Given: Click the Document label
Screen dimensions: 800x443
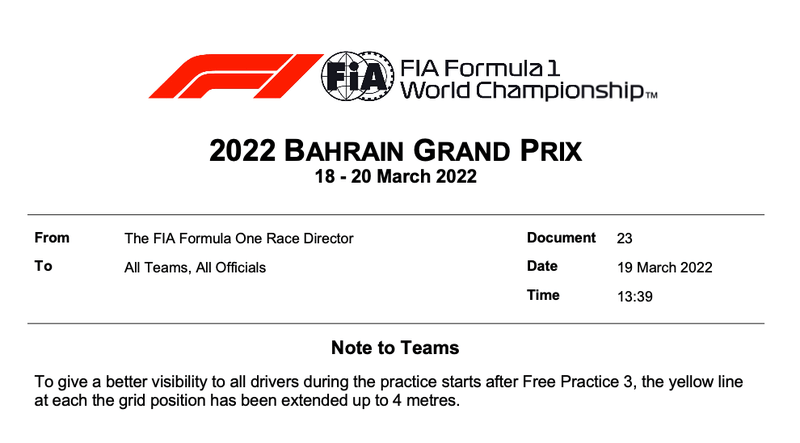Looking at the screenshot, I should 559,238.
